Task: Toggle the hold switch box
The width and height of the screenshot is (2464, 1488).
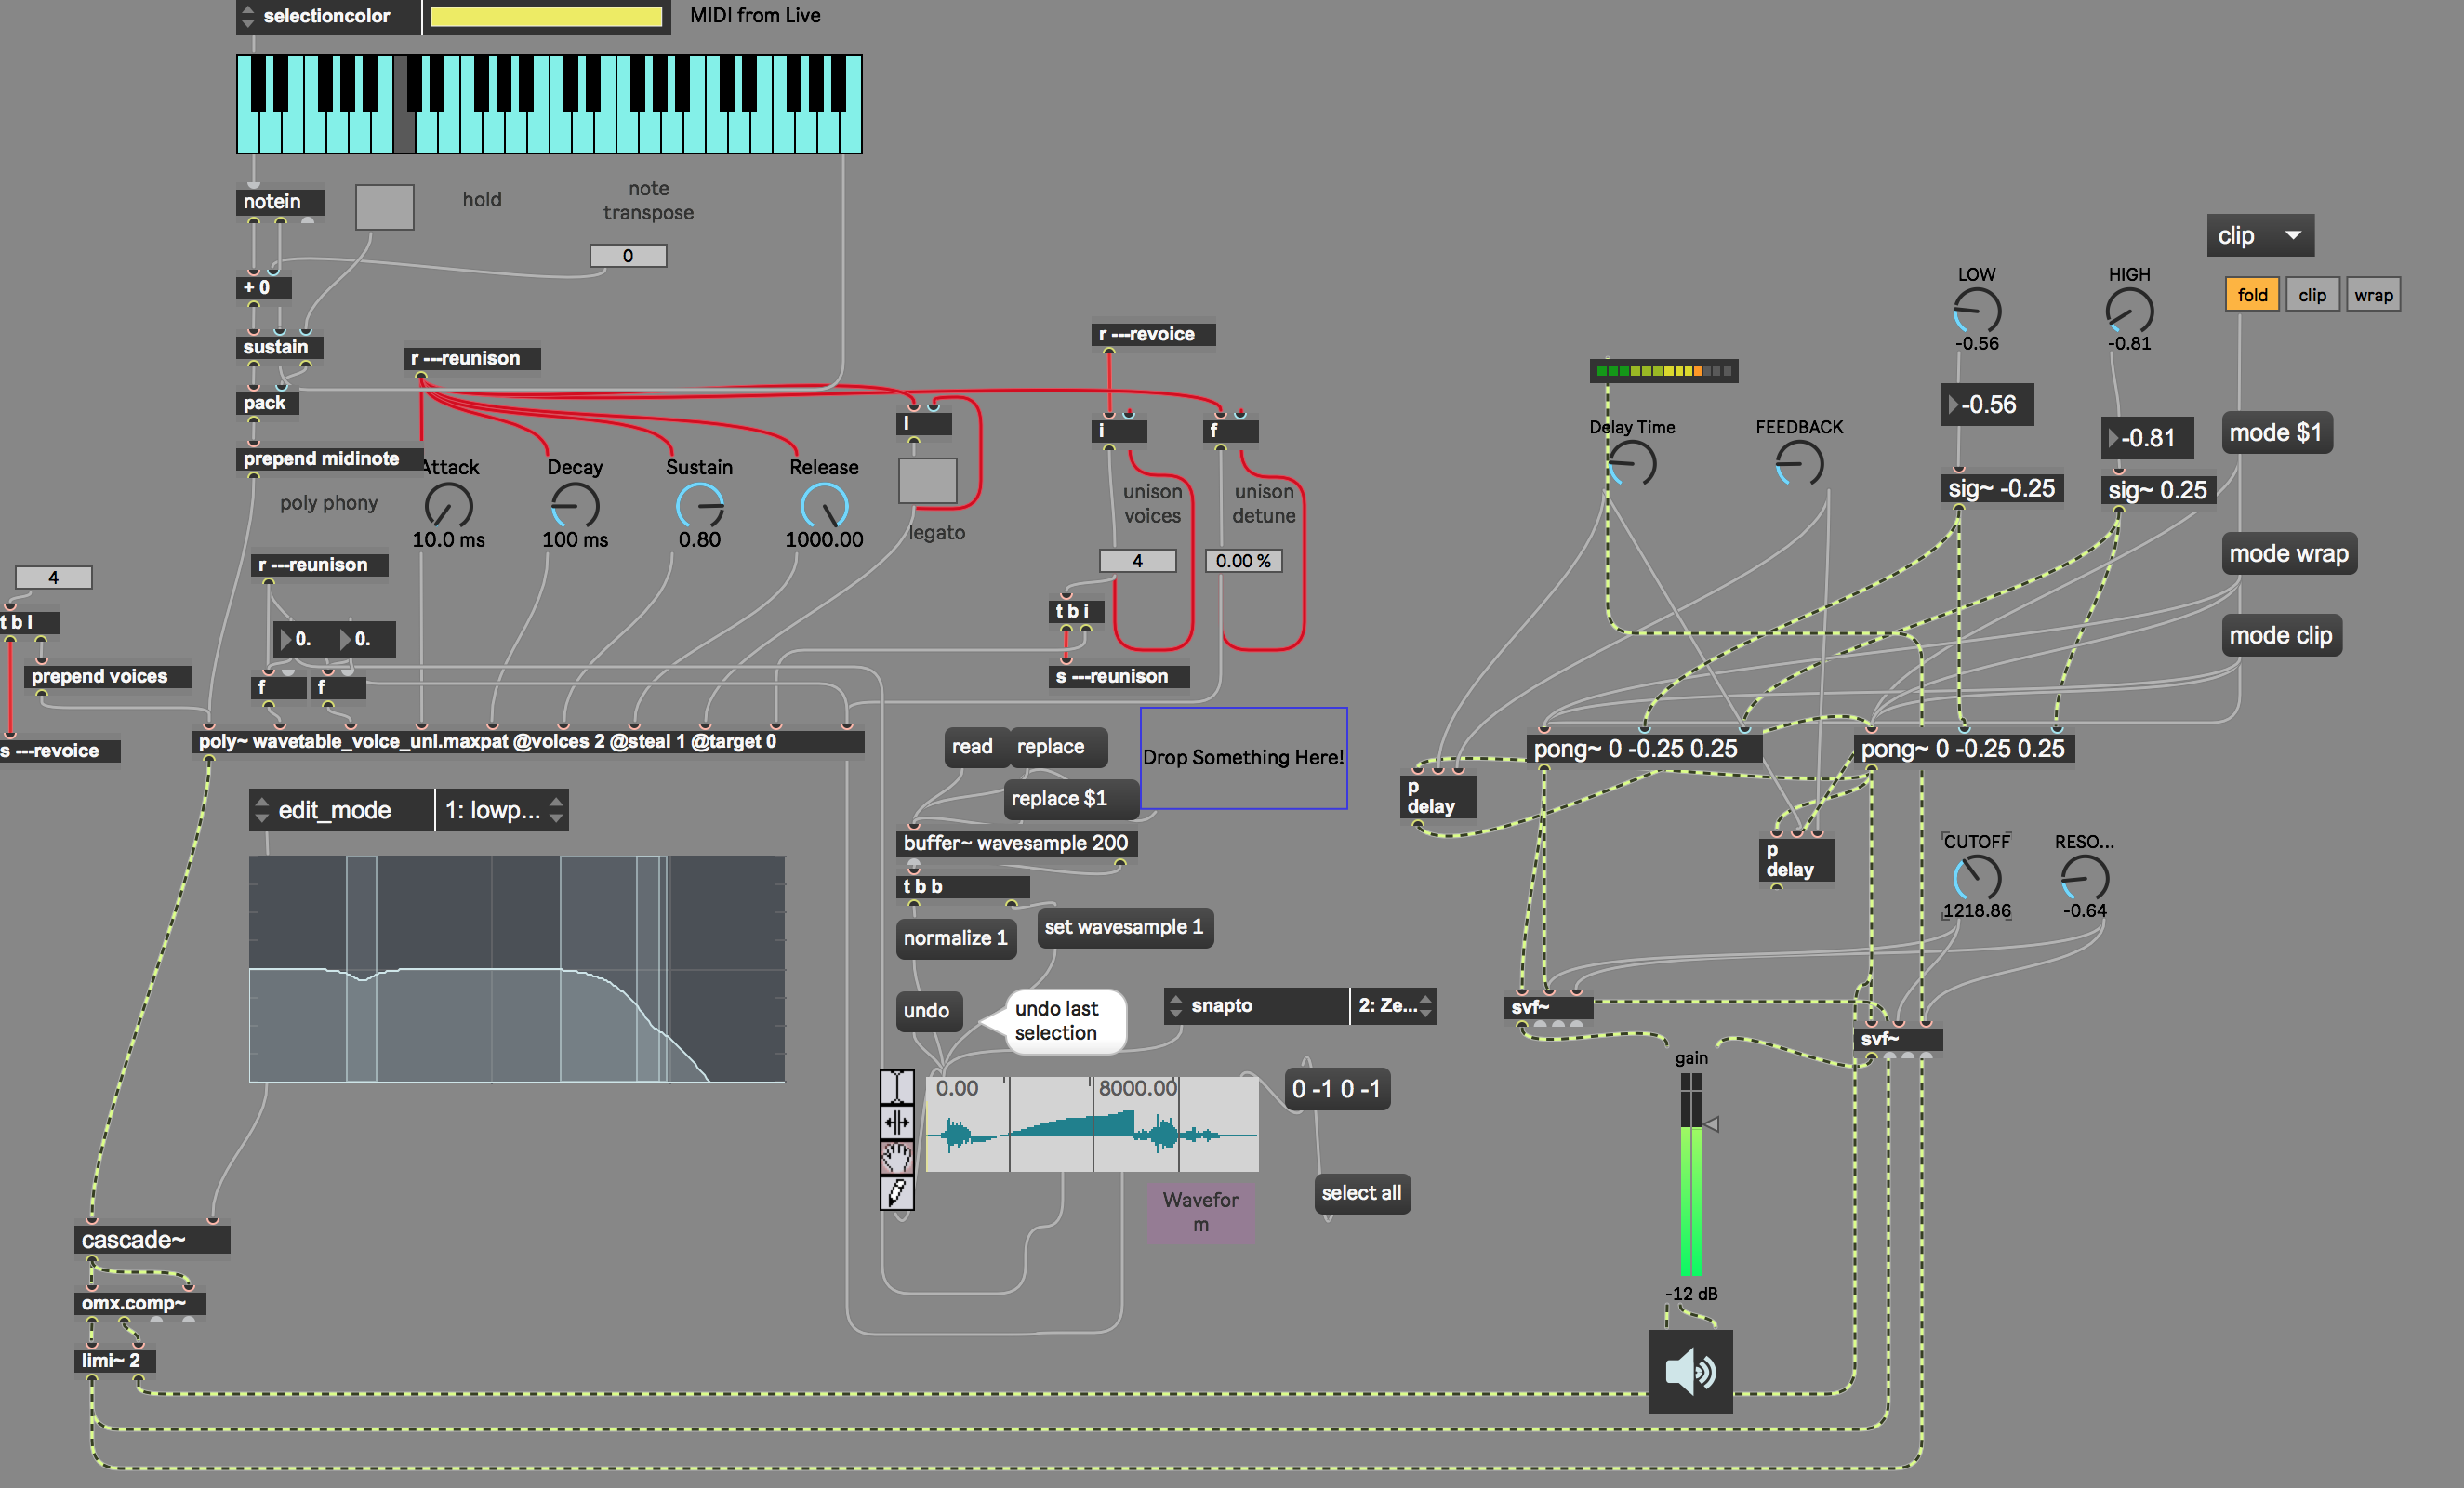Action: coord(384,207)
